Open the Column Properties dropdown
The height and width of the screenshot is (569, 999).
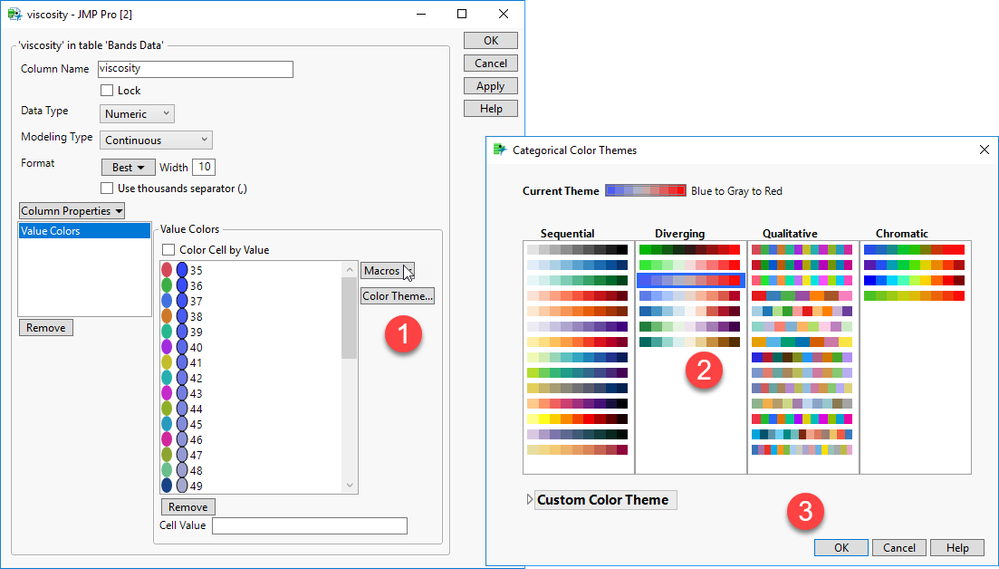71,210
